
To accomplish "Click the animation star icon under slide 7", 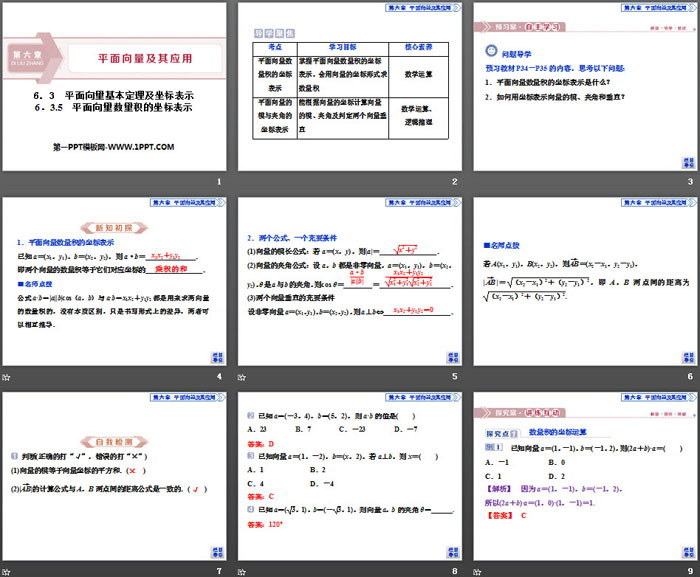I will [x=9, y=571].
